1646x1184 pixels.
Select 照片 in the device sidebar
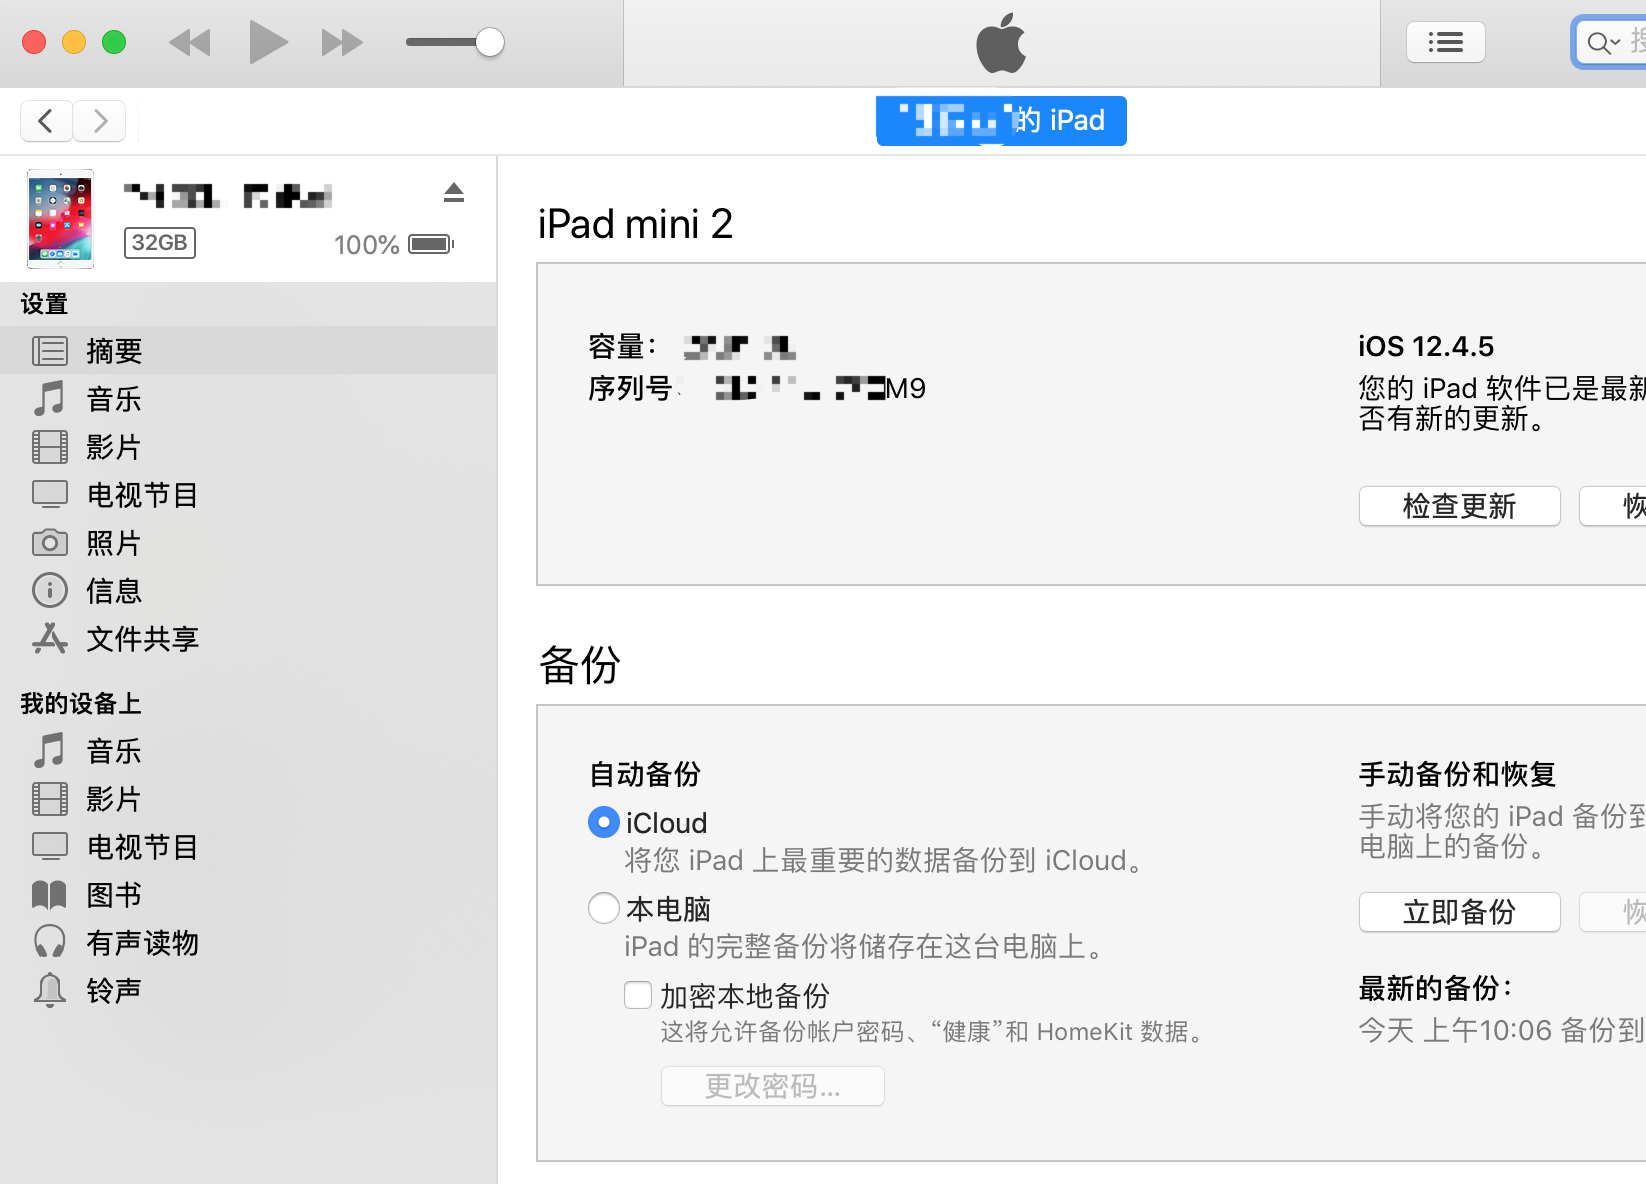click(x=113, y=542)
